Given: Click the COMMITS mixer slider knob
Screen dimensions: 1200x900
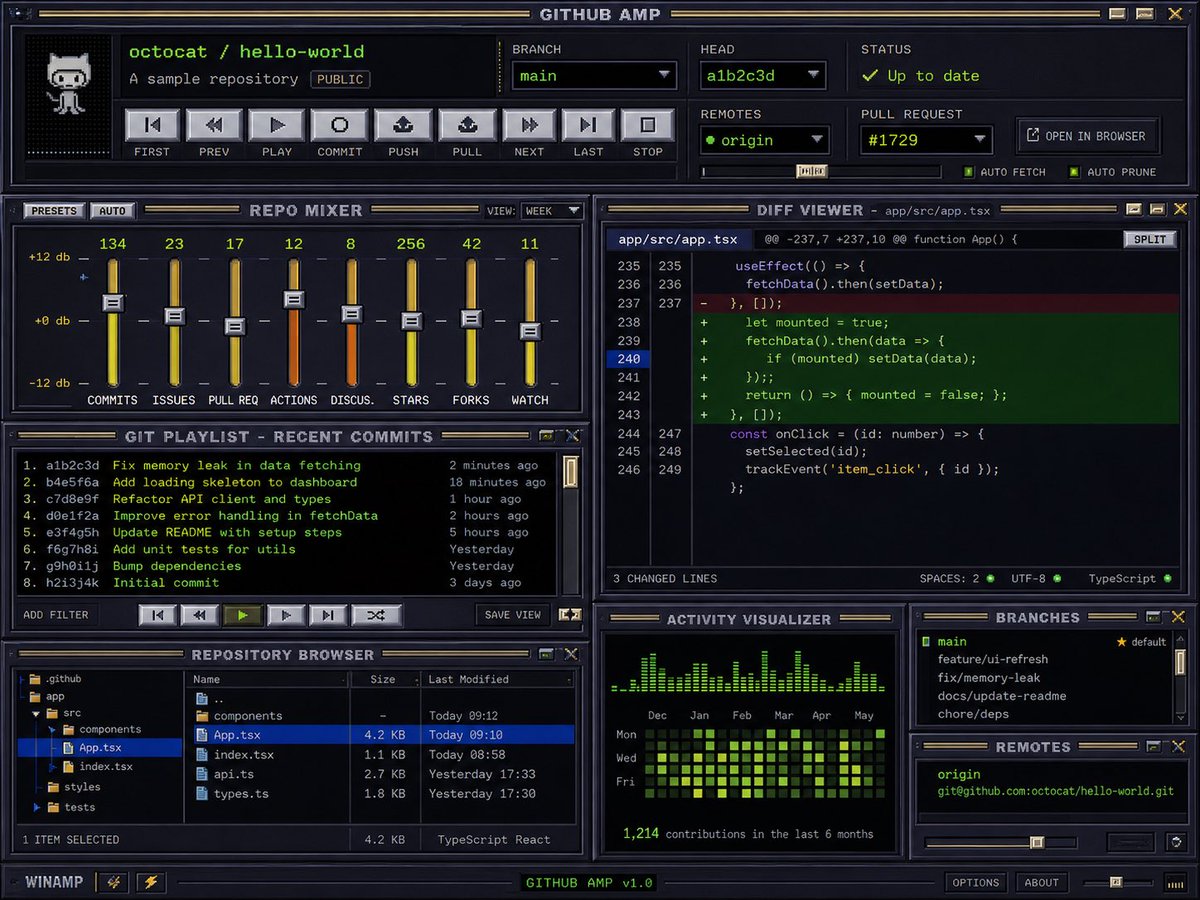Looking at the screenshot, I should tap(113, 302).
